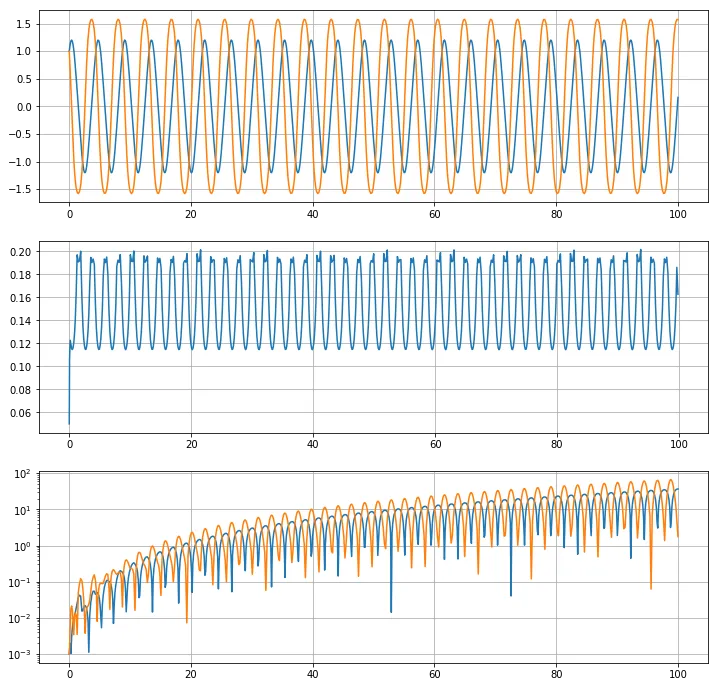
Task: Pick x-axis label 0 beneath the middle plot
Action: [x=70, y=444]
